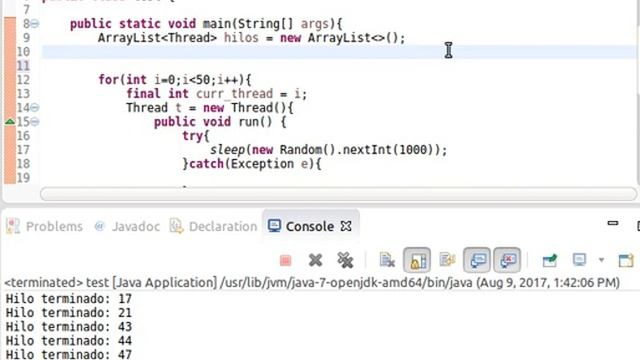Image resolution: width=640 pixels, height=360 pixels.
Task: Click line number 12 in the gutter
Action: tap(23, 80)
